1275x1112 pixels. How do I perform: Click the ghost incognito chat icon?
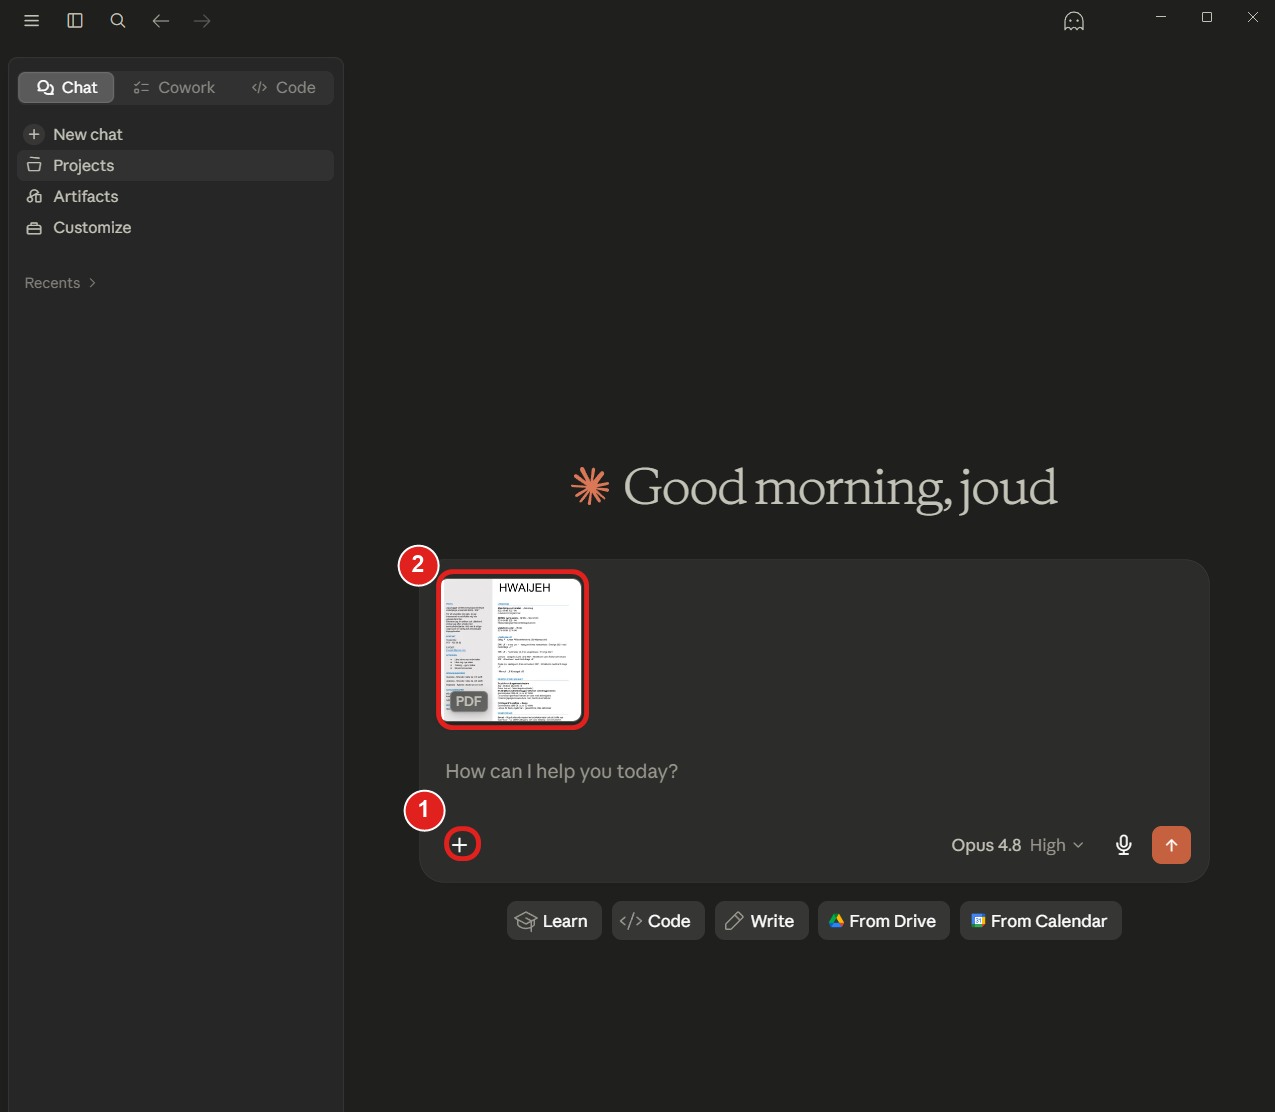coord(1074,21)
